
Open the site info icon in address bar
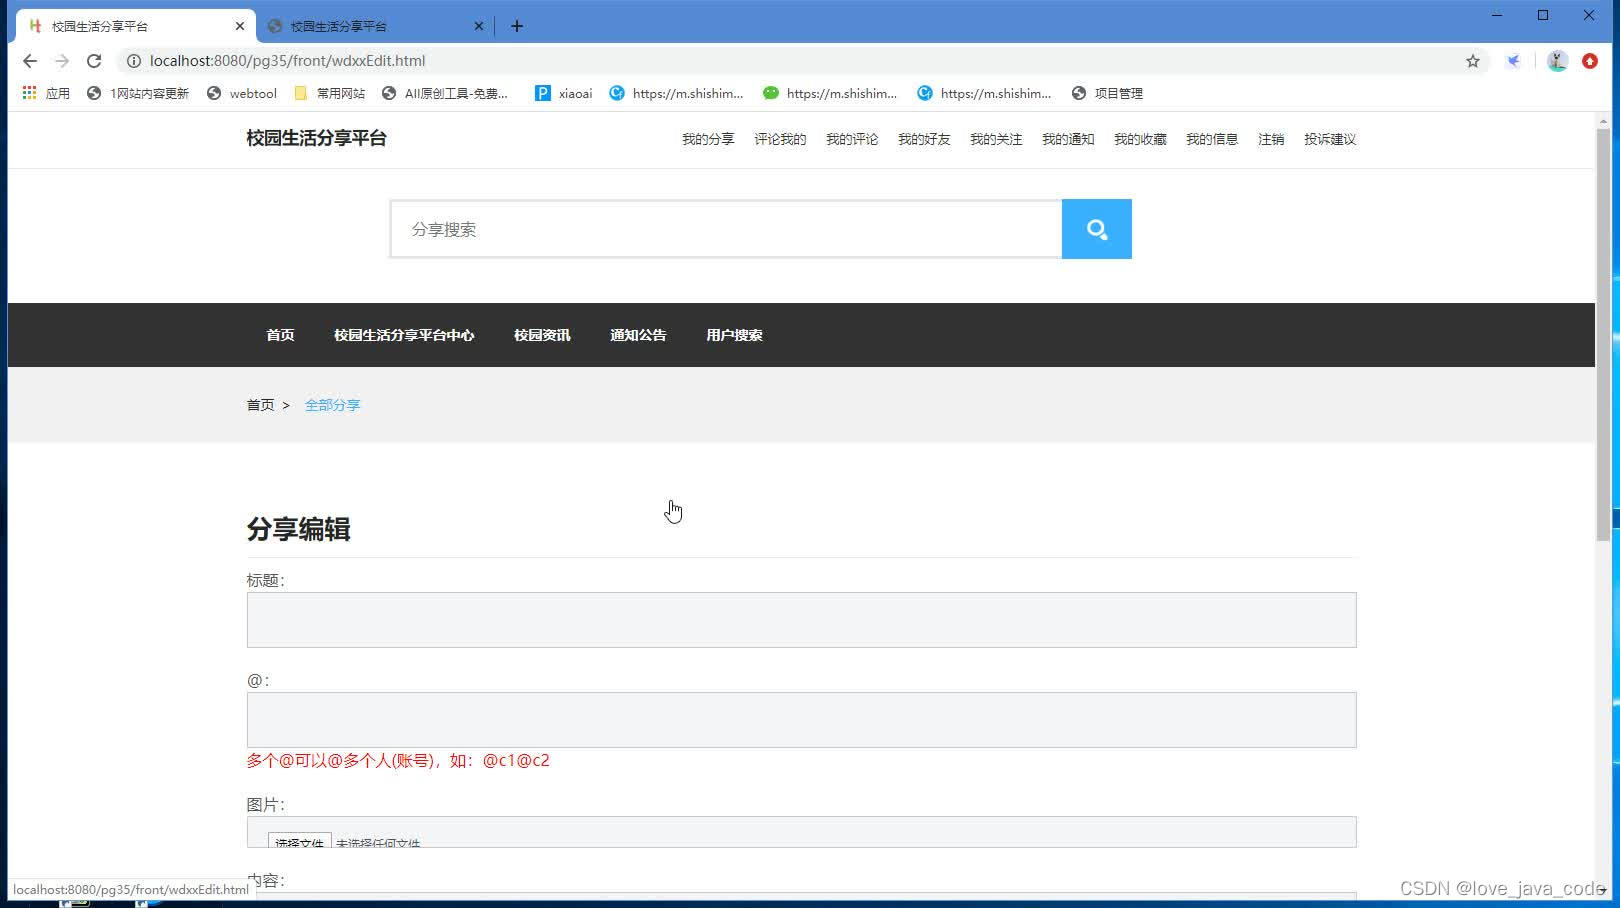133,61
